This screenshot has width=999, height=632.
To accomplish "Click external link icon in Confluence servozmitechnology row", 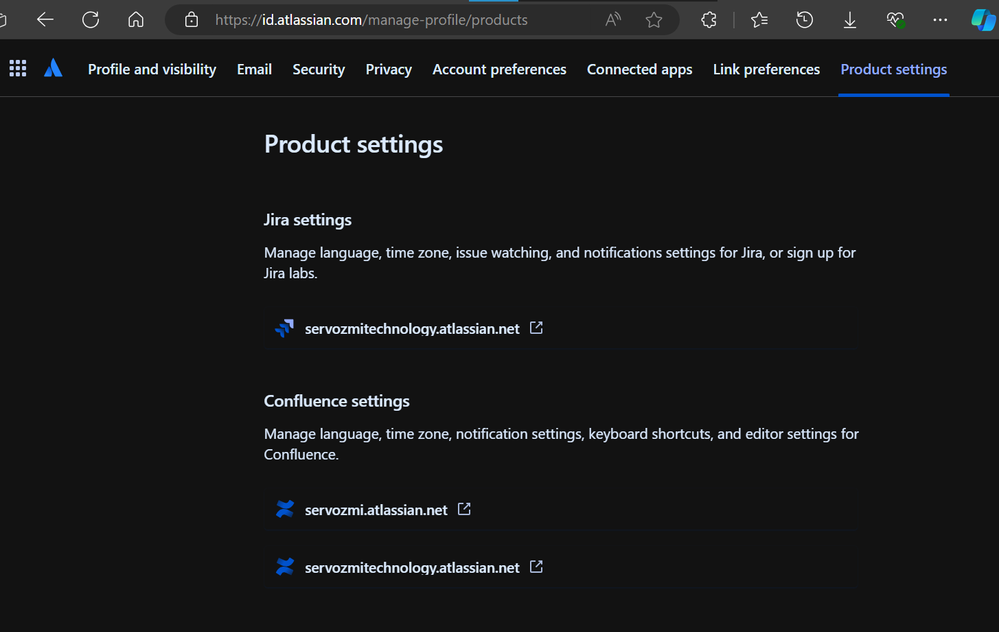I will (x=536, y=566).
